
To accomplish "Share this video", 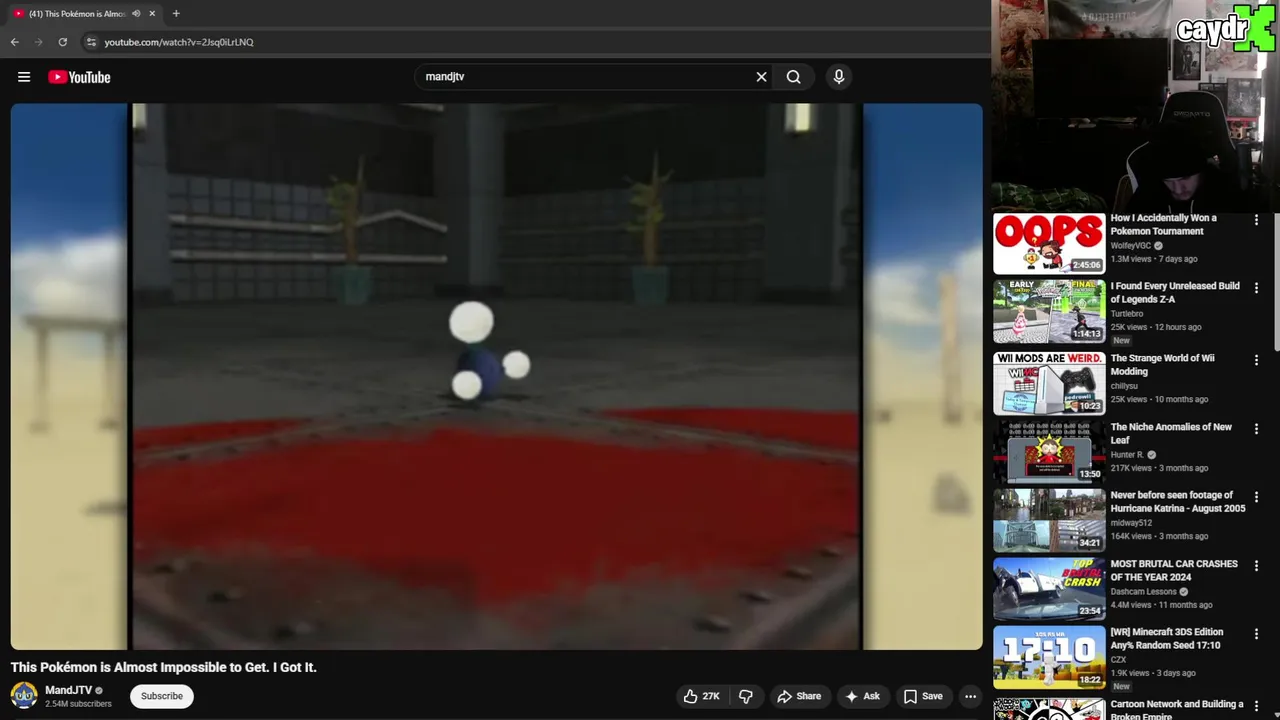I will point(799,696).
